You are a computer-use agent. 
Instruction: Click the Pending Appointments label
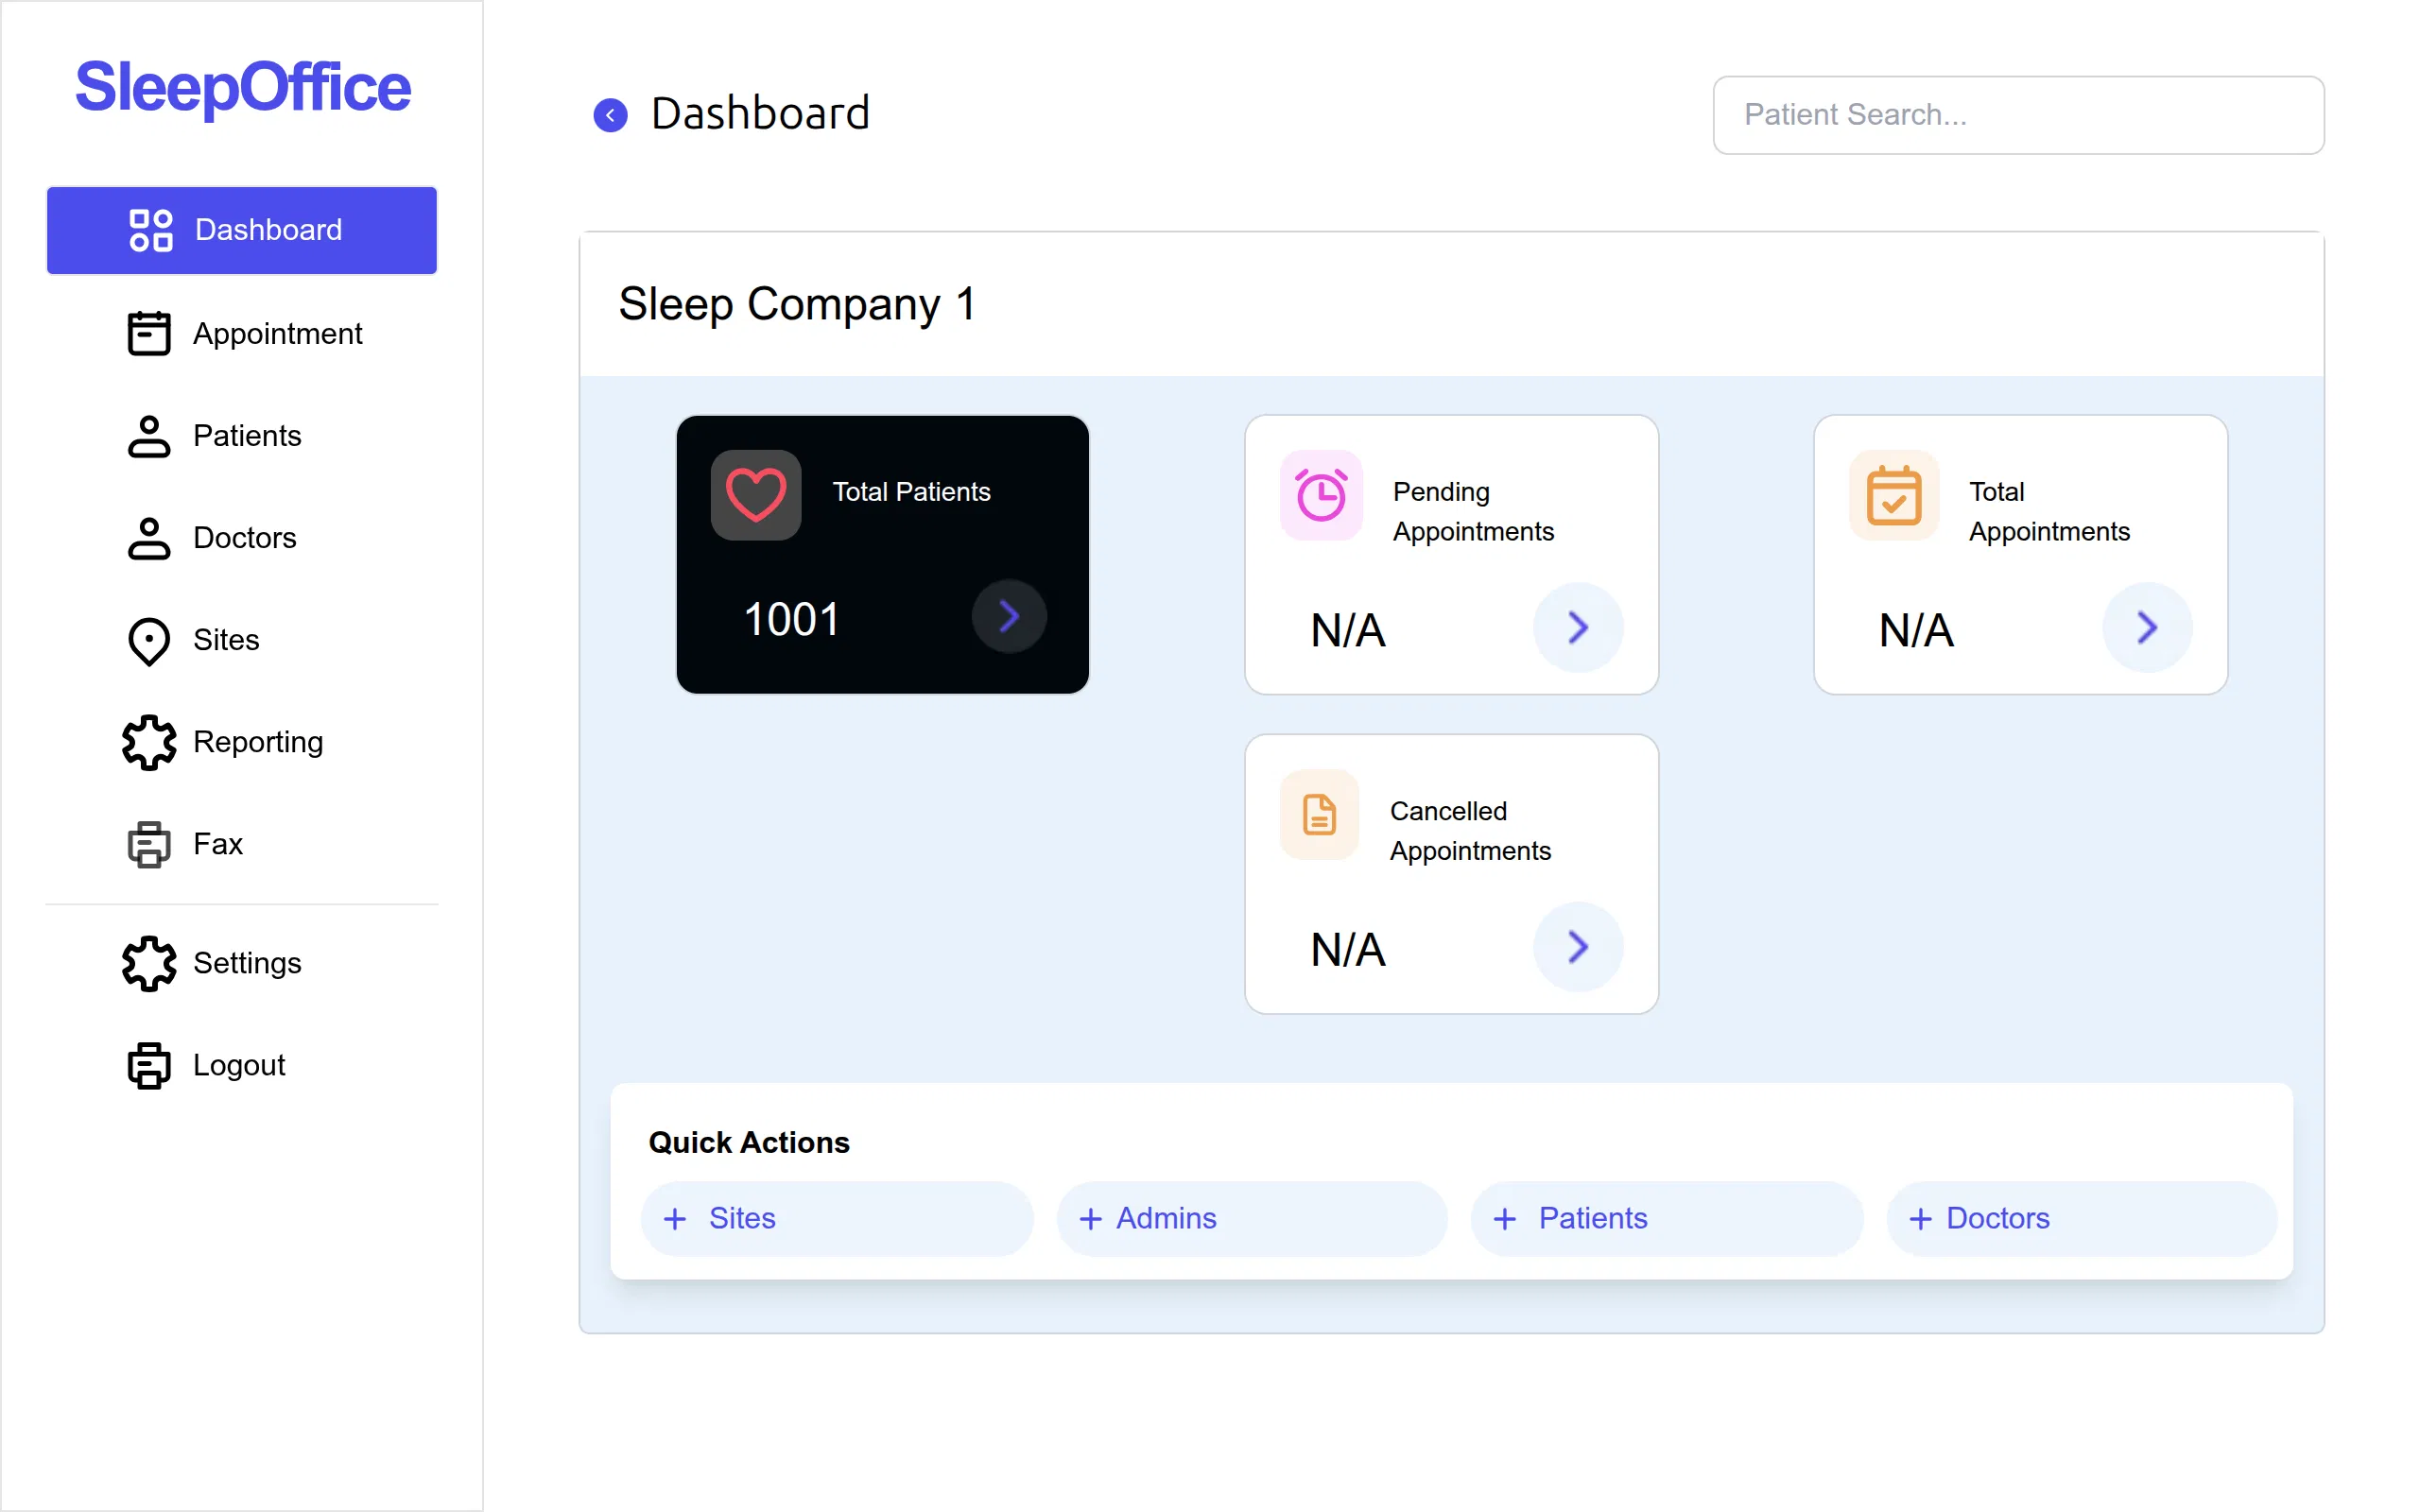(x=1473, y=511)
